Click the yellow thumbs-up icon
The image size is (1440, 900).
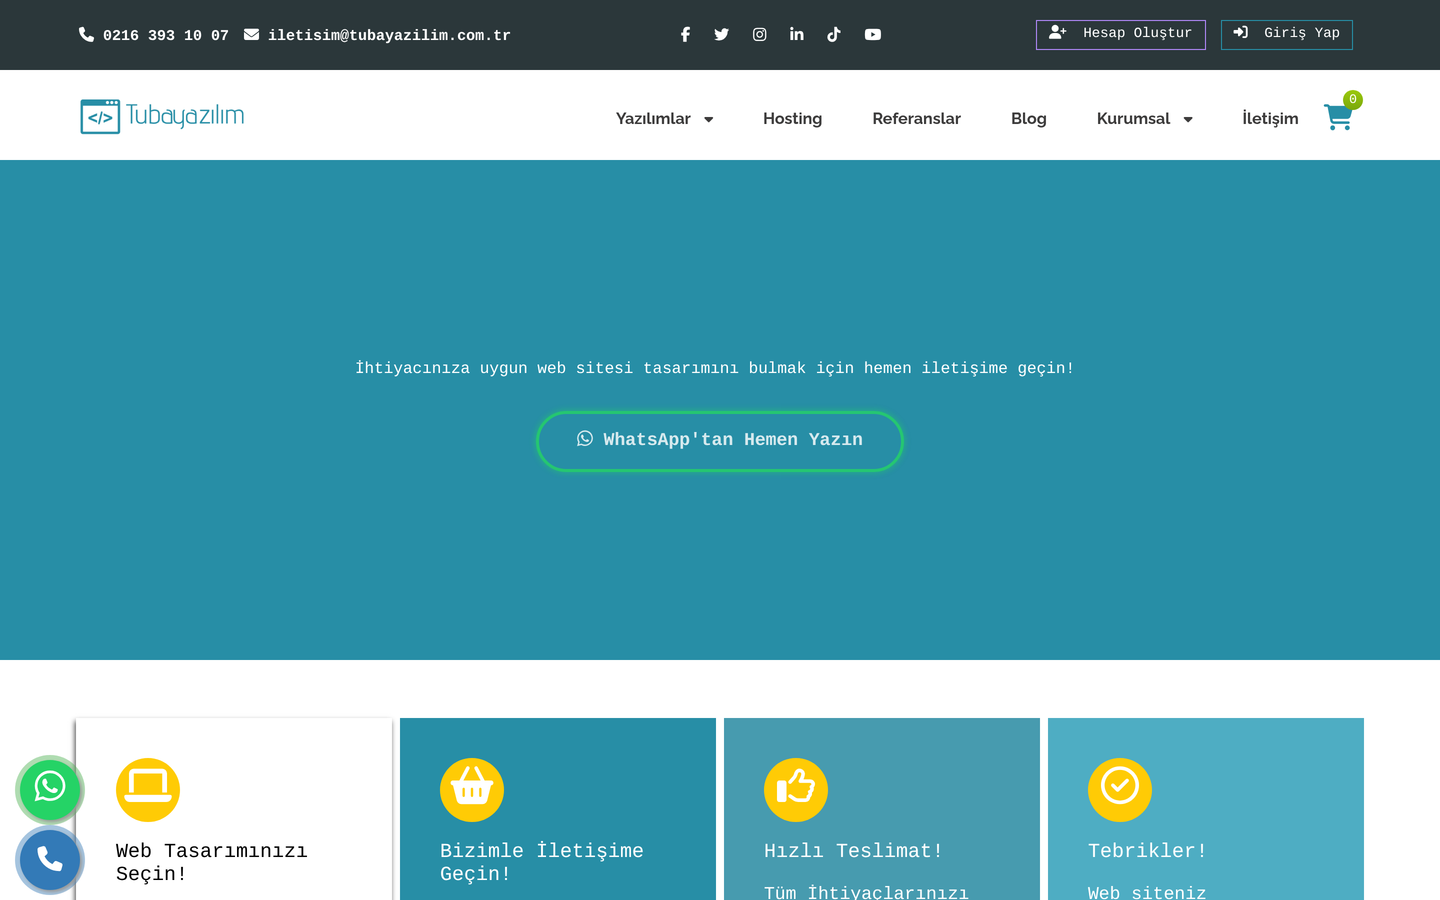click(x=796, y=789)
